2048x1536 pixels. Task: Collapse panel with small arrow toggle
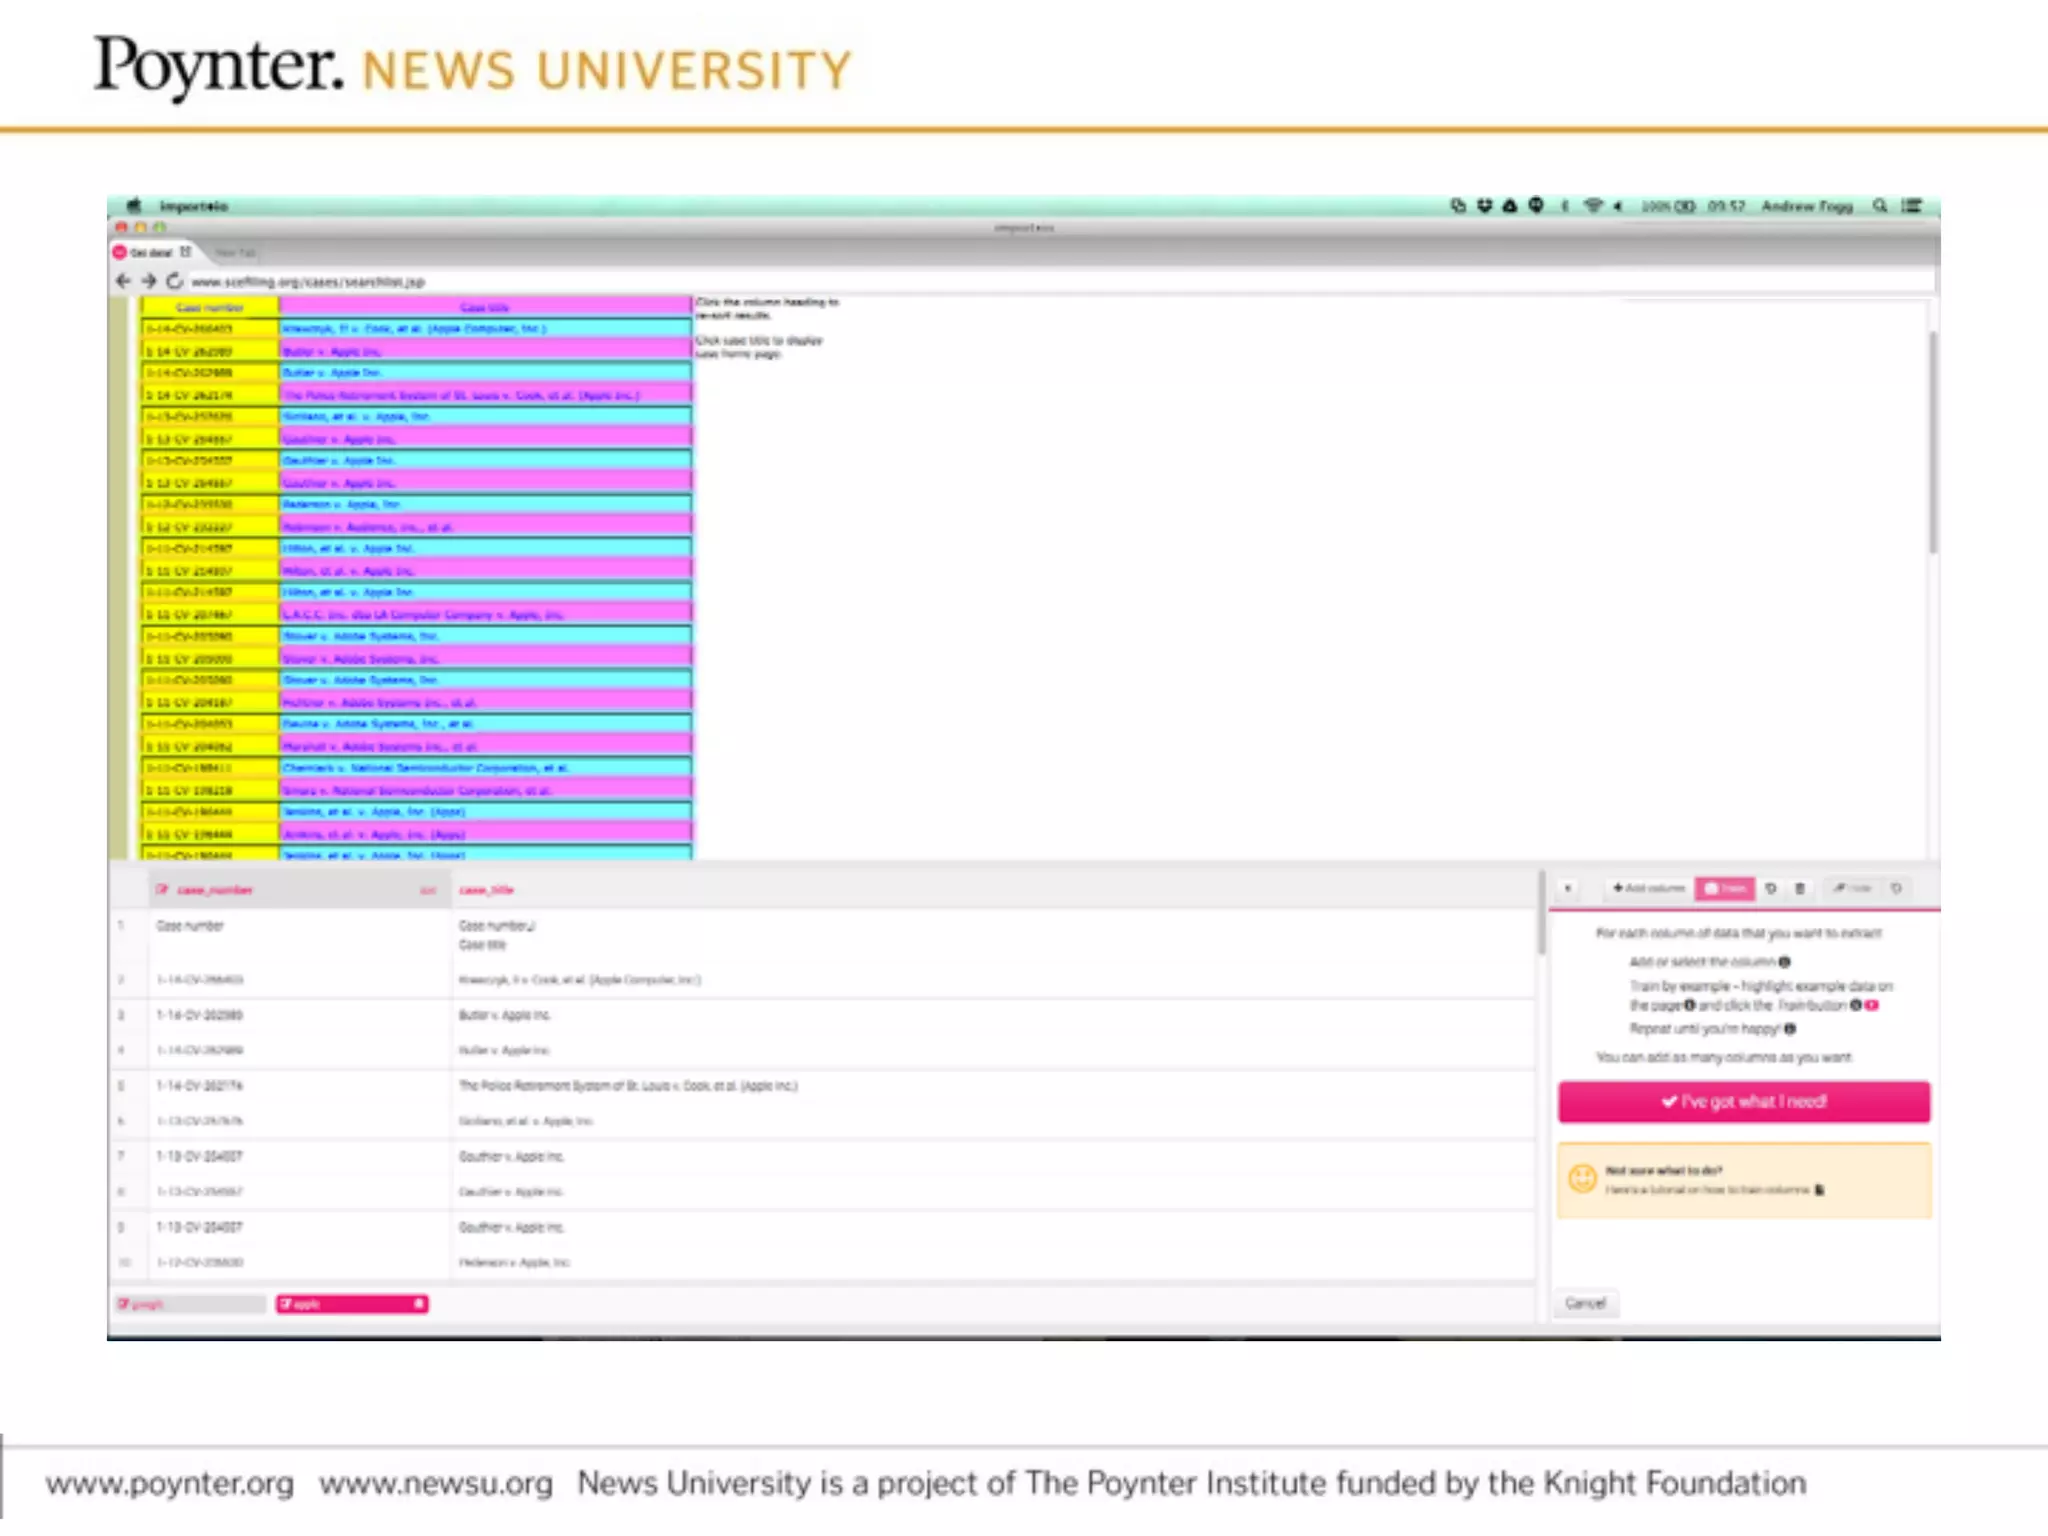click(1568, 888)
